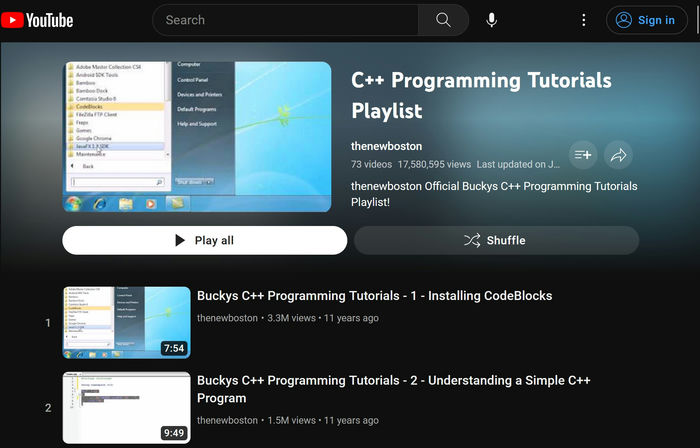Open Understanding a Simple C++ Program thumbnail
The image size is (700, 448).
[x=127, y=408]
